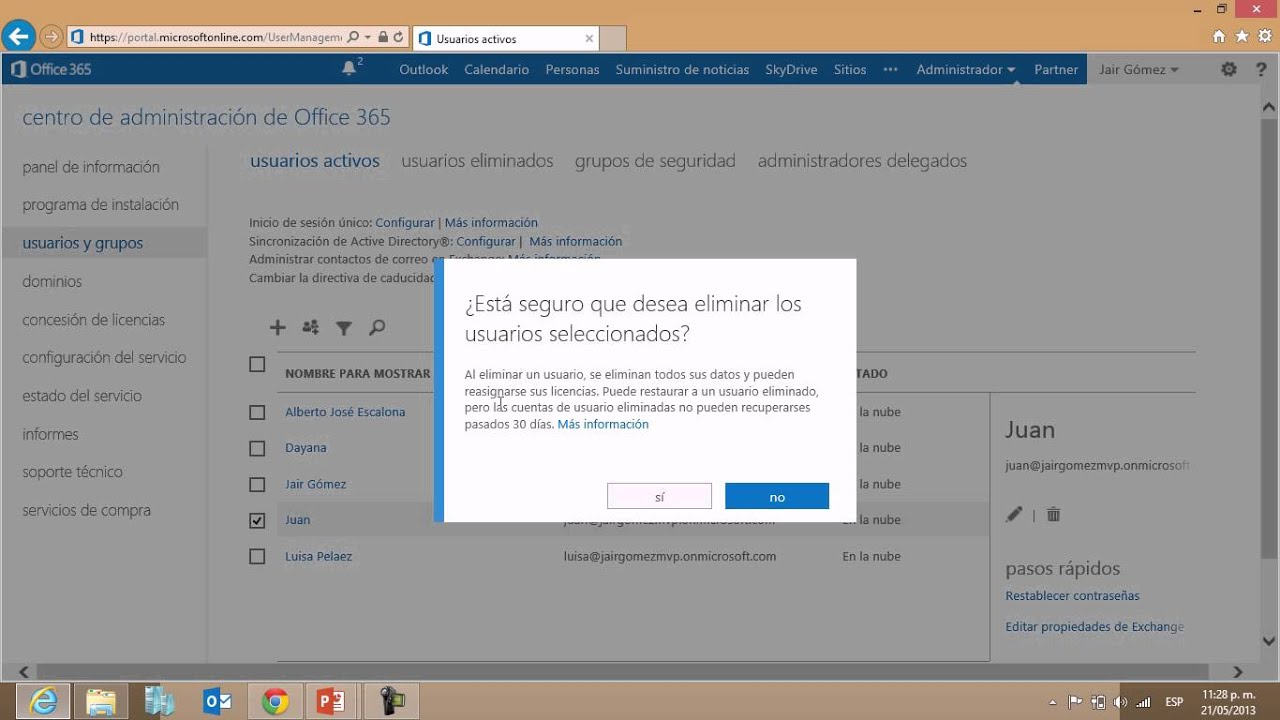
Task: Click the browser address bar URL
Action: (x=215, y=38)
